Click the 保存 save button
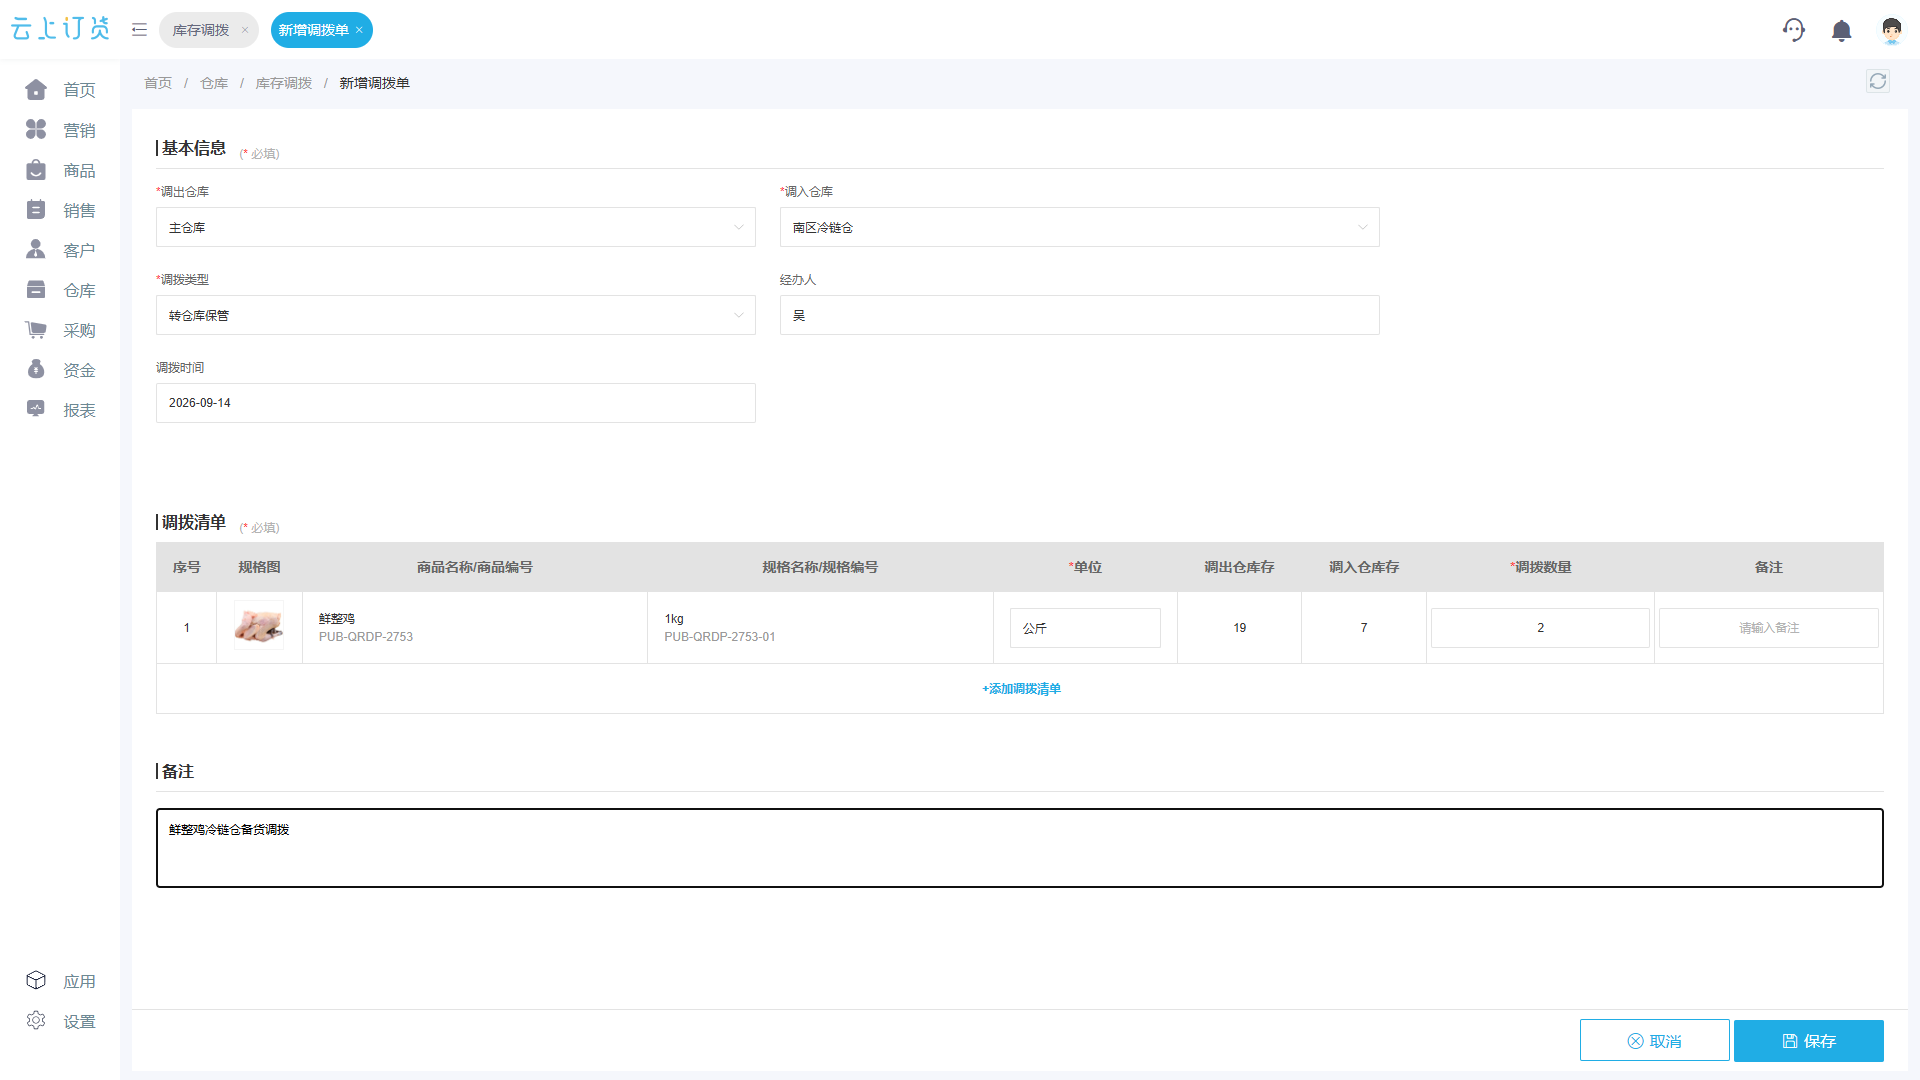Image resolution: width=1920 pixels, height=1080 pixels. coord(1808,1041)
